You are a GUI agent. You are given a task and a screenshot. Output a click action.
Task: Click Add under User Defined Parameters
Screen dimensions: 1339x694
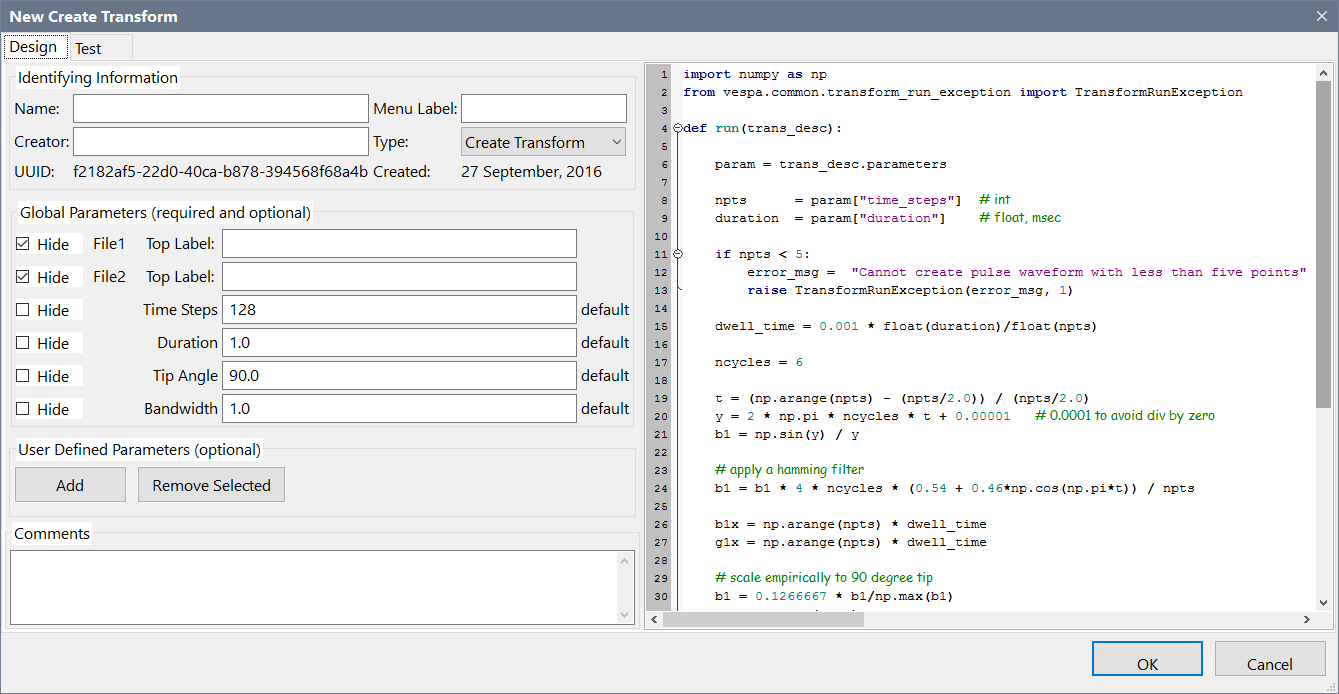(x=70, y=485)
